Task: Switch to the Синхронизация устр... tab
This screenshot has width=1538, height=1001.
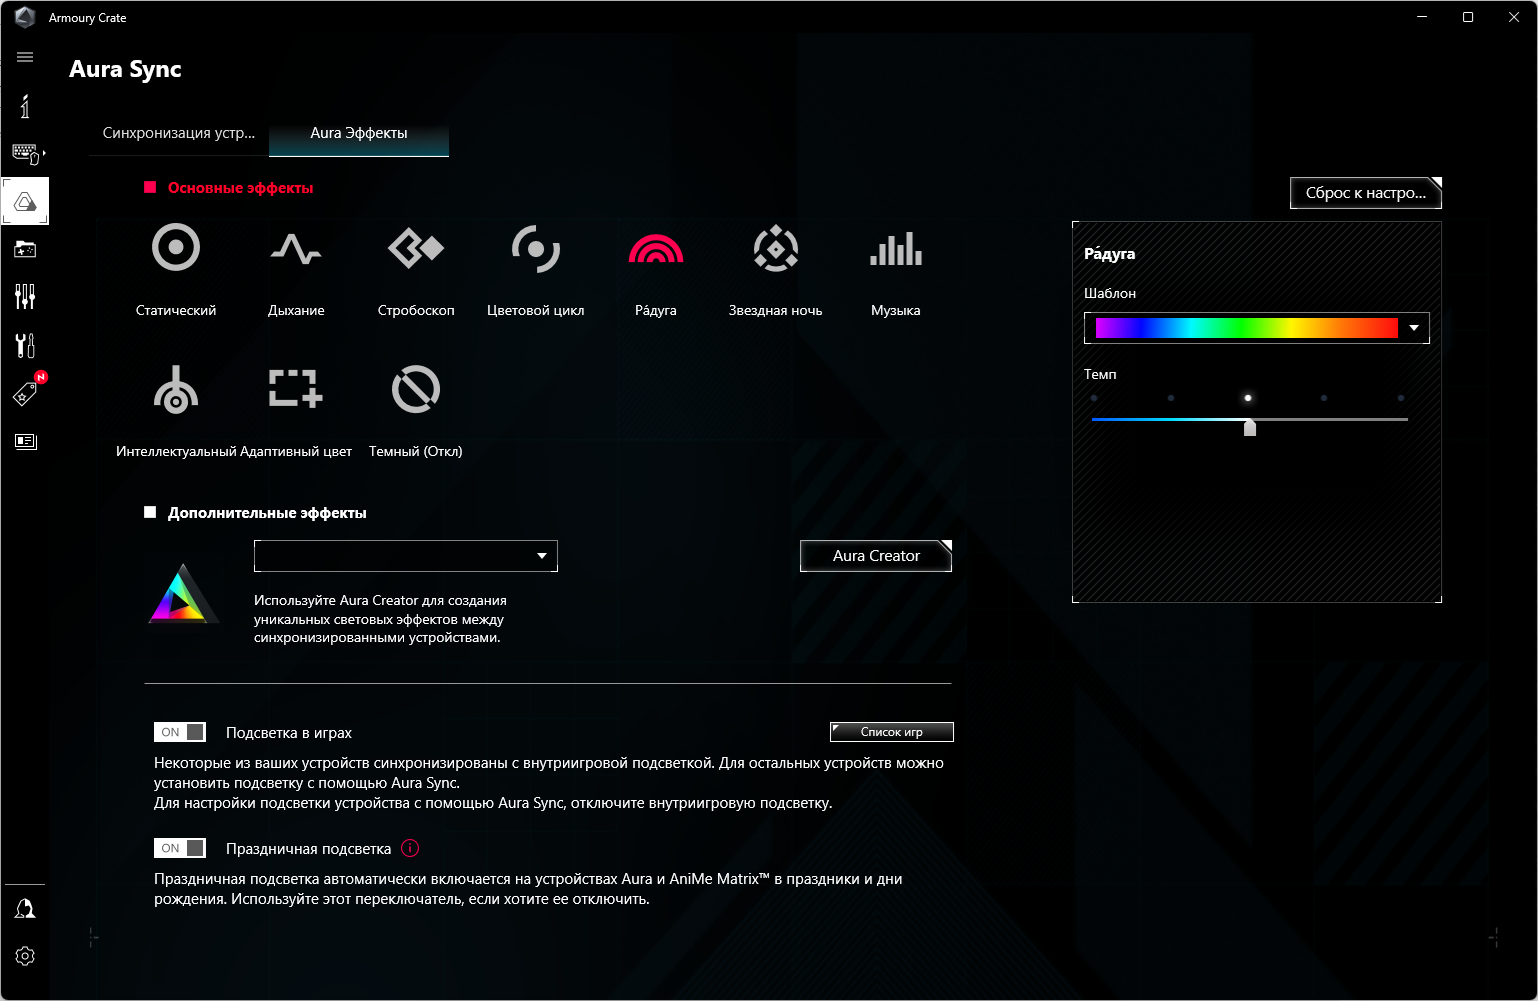Action: (179, 133)
